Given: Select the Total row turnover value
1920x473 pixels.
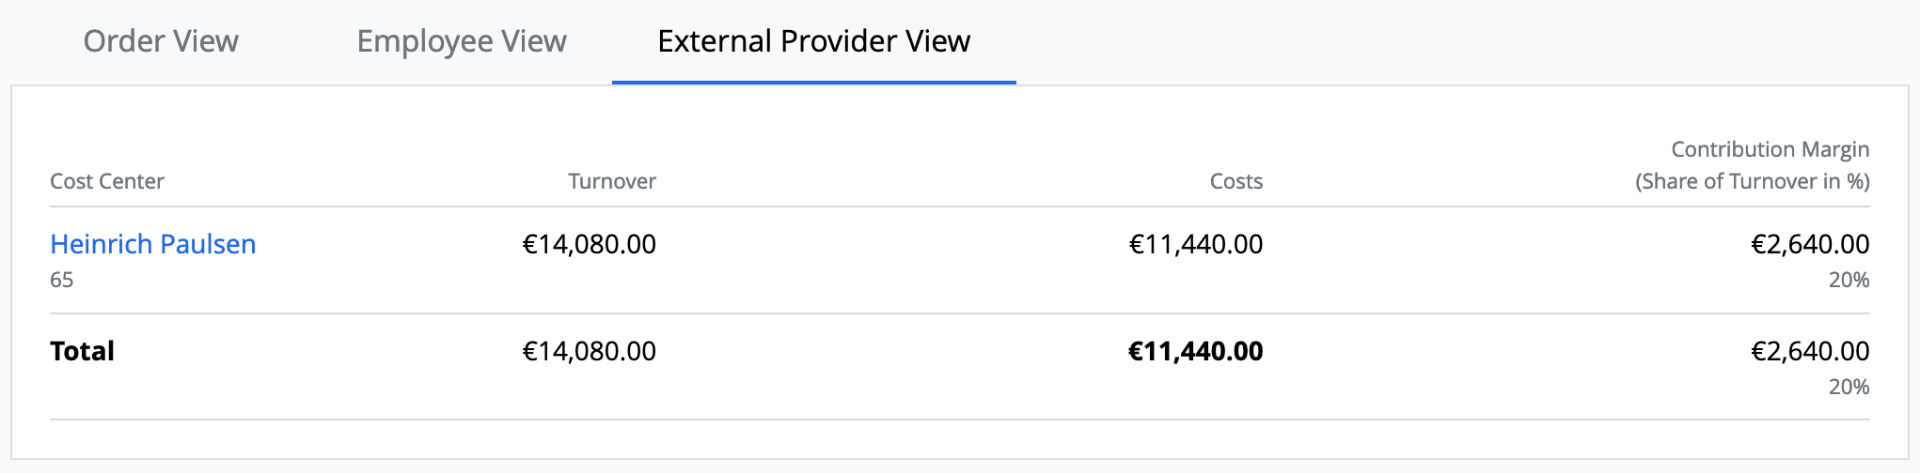Looking at the screenshot, I should pos(589,351).
